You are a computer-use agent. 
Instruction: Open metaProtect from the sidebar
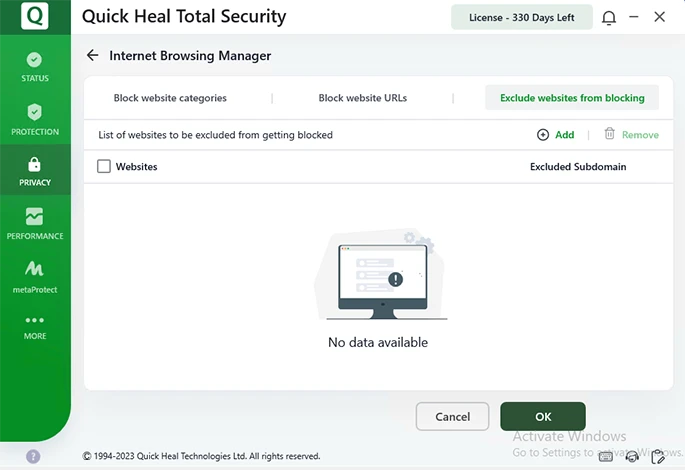click(35, 276)
